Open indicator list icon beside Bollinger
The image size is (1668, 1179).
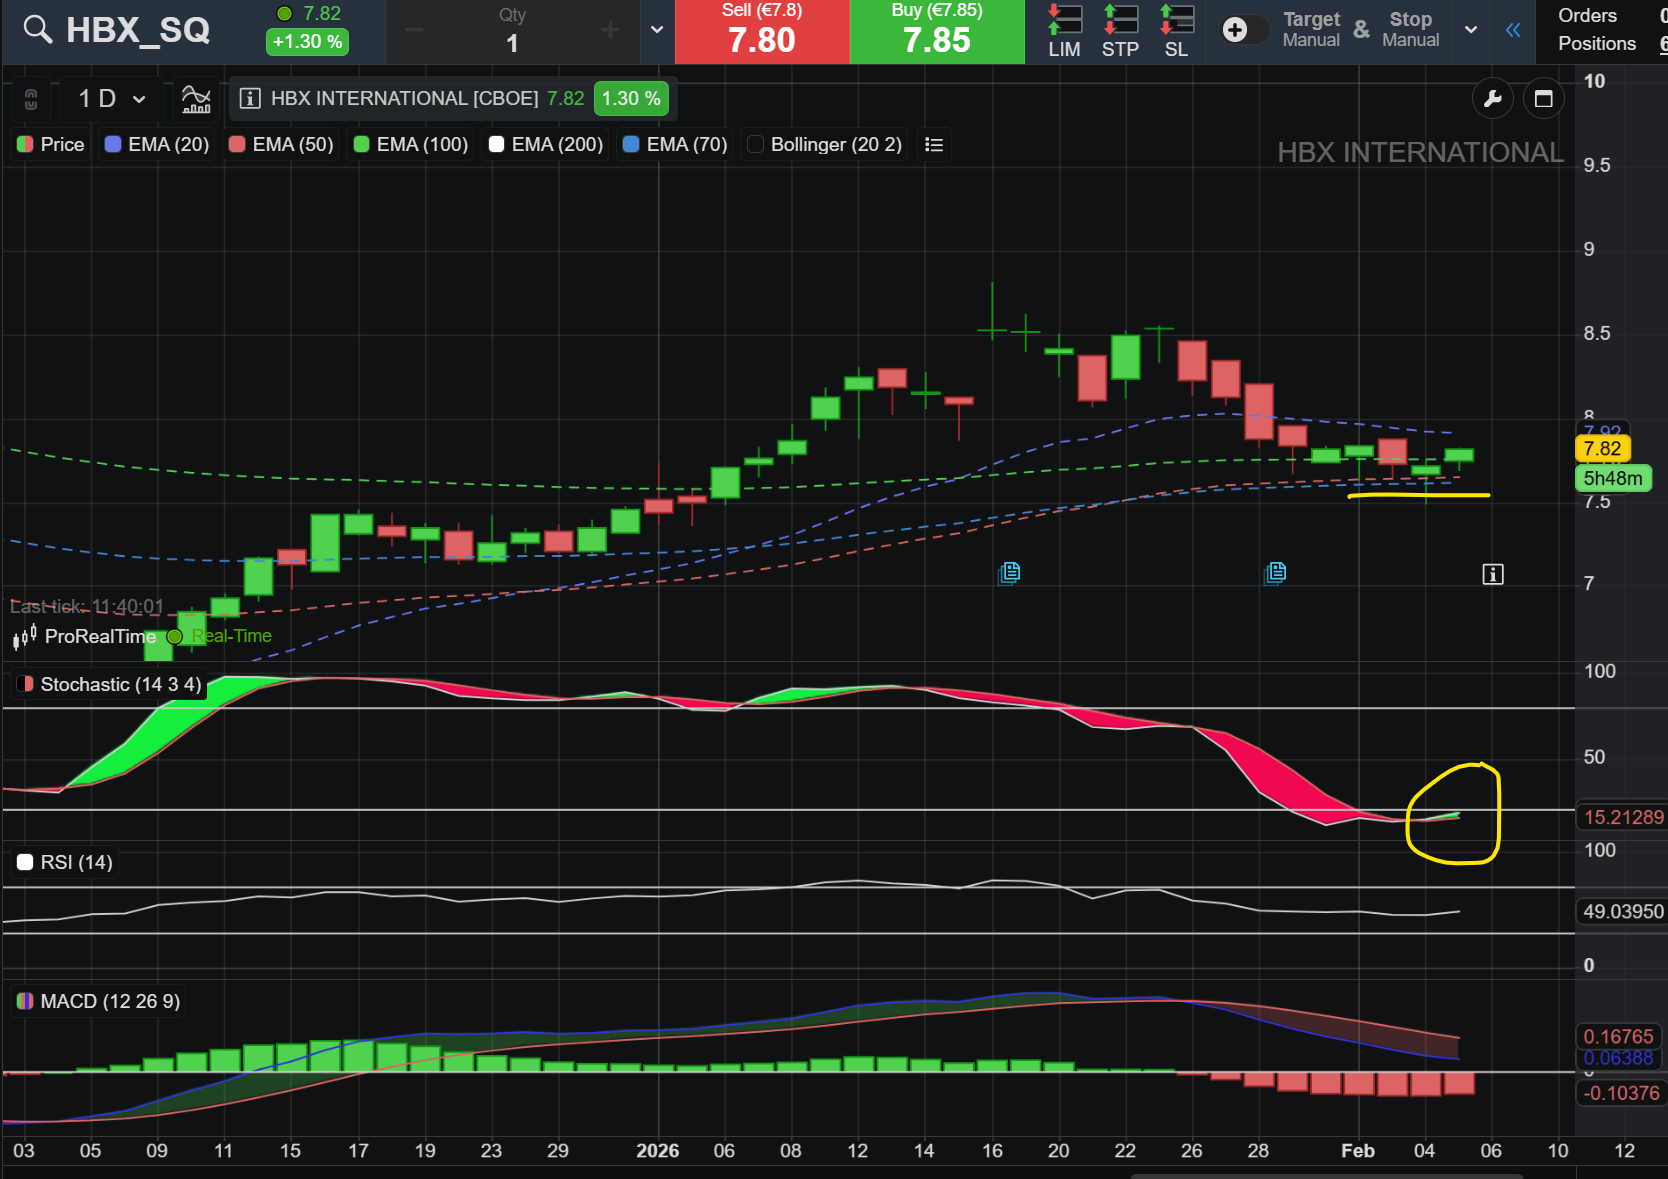934,145
